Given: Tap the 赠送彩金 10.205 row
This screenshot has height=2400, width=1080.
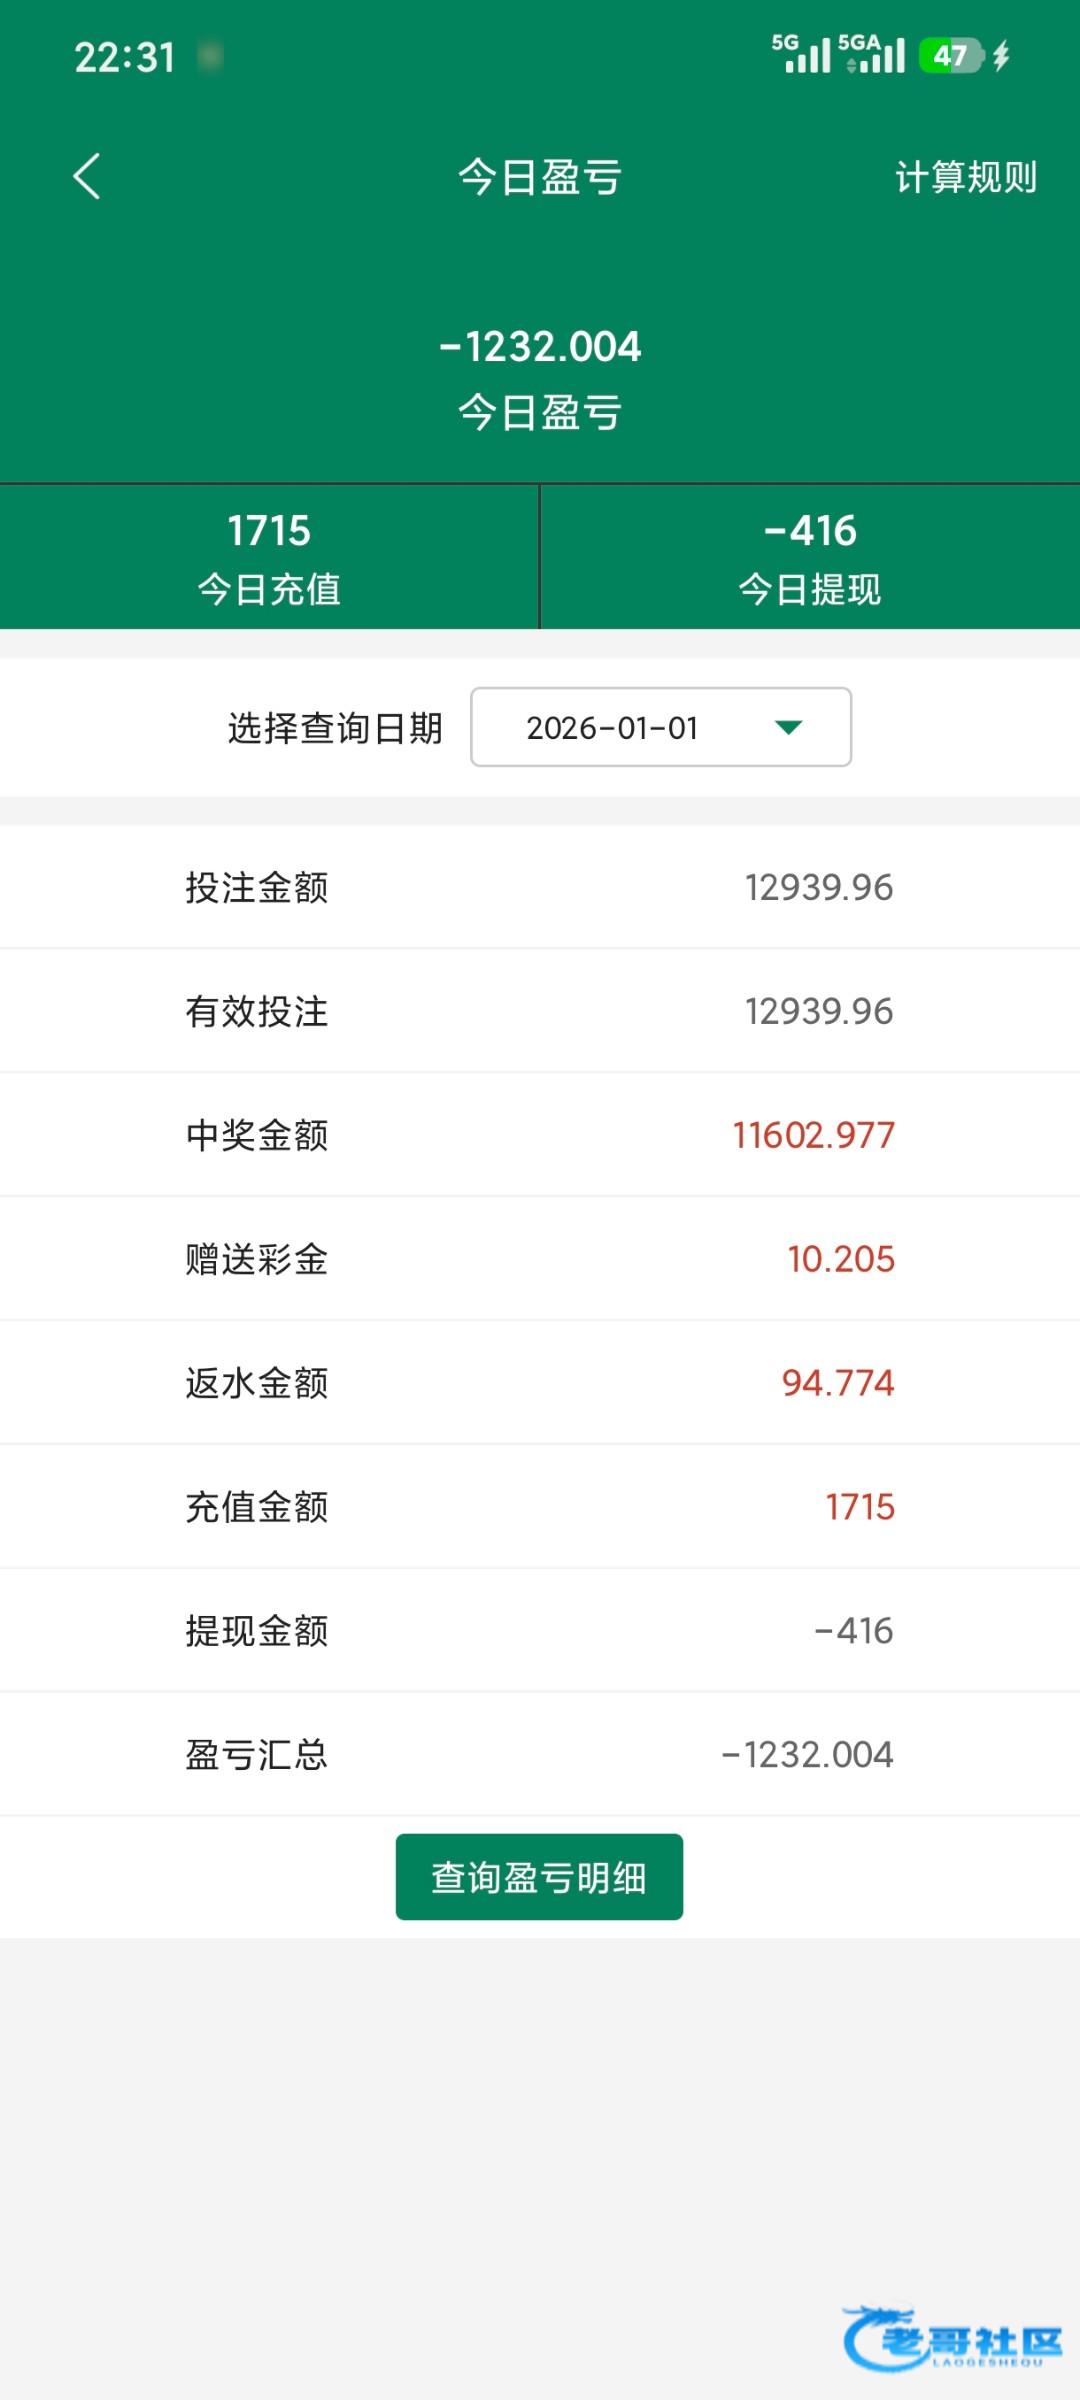Looking at the screenshot, I should pyautogui.click(x=540, y=1259).
